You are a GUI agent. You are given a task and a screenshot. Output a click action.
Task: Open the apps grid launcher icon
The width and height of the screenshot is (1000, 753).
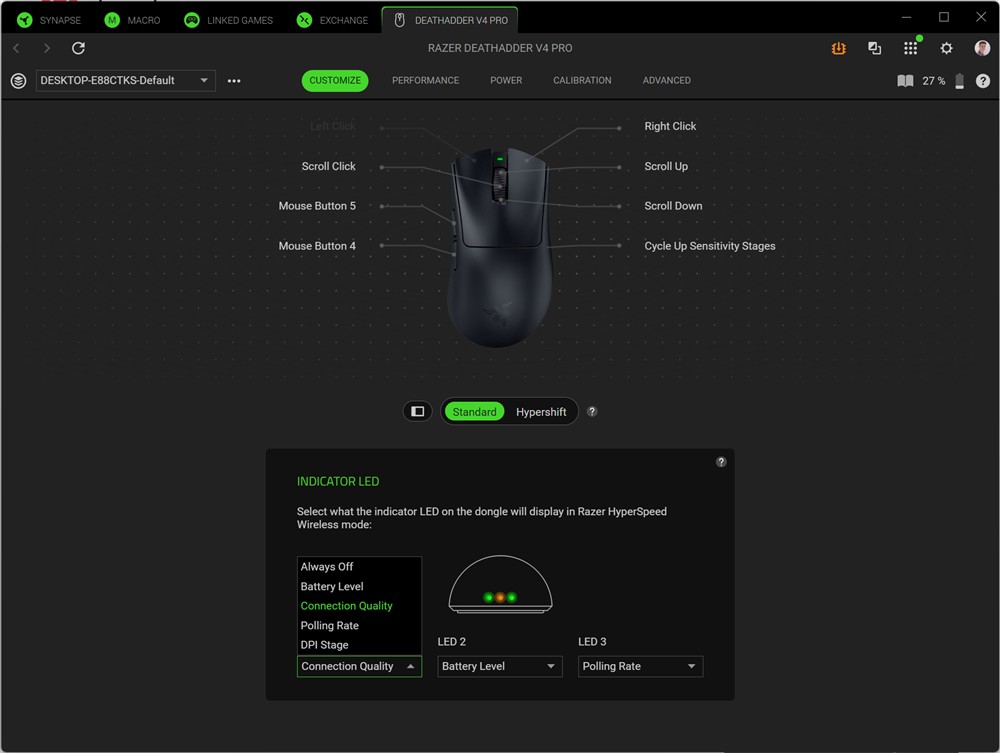(x=910, y=48)
